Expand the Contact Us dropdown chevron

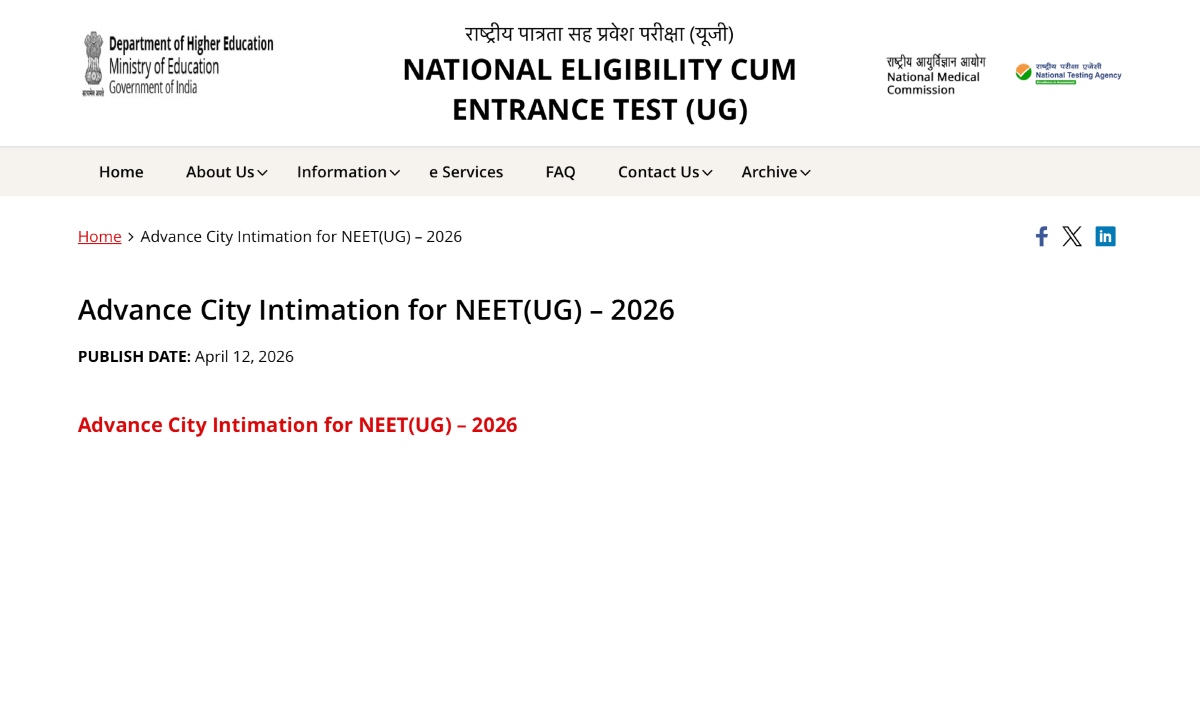(707, 173)
